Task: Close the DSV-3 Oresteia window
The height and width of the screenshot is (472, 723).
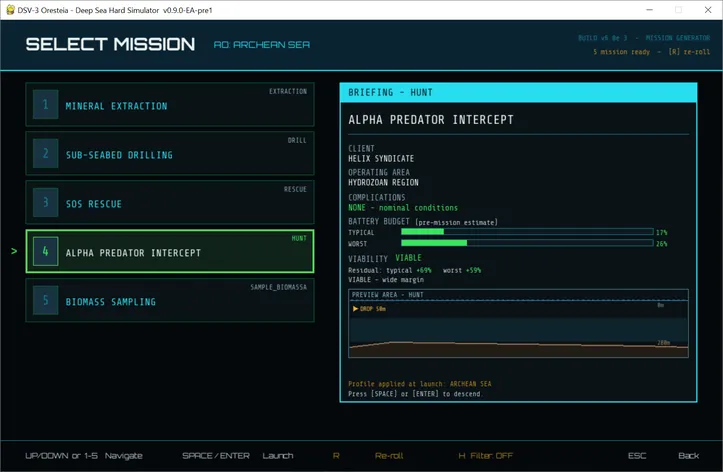Action: point(708,10)
